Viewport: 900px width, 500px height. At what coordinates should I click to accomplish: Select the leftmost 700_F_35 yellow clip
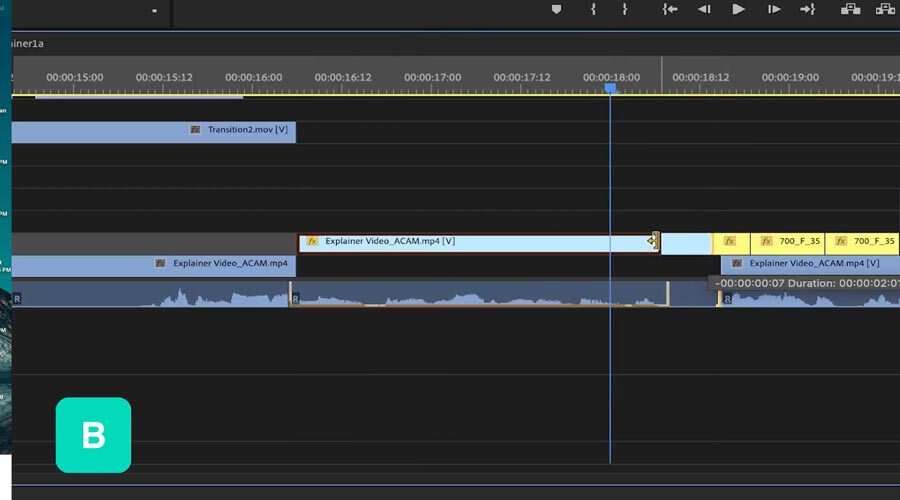click(788, 243)
